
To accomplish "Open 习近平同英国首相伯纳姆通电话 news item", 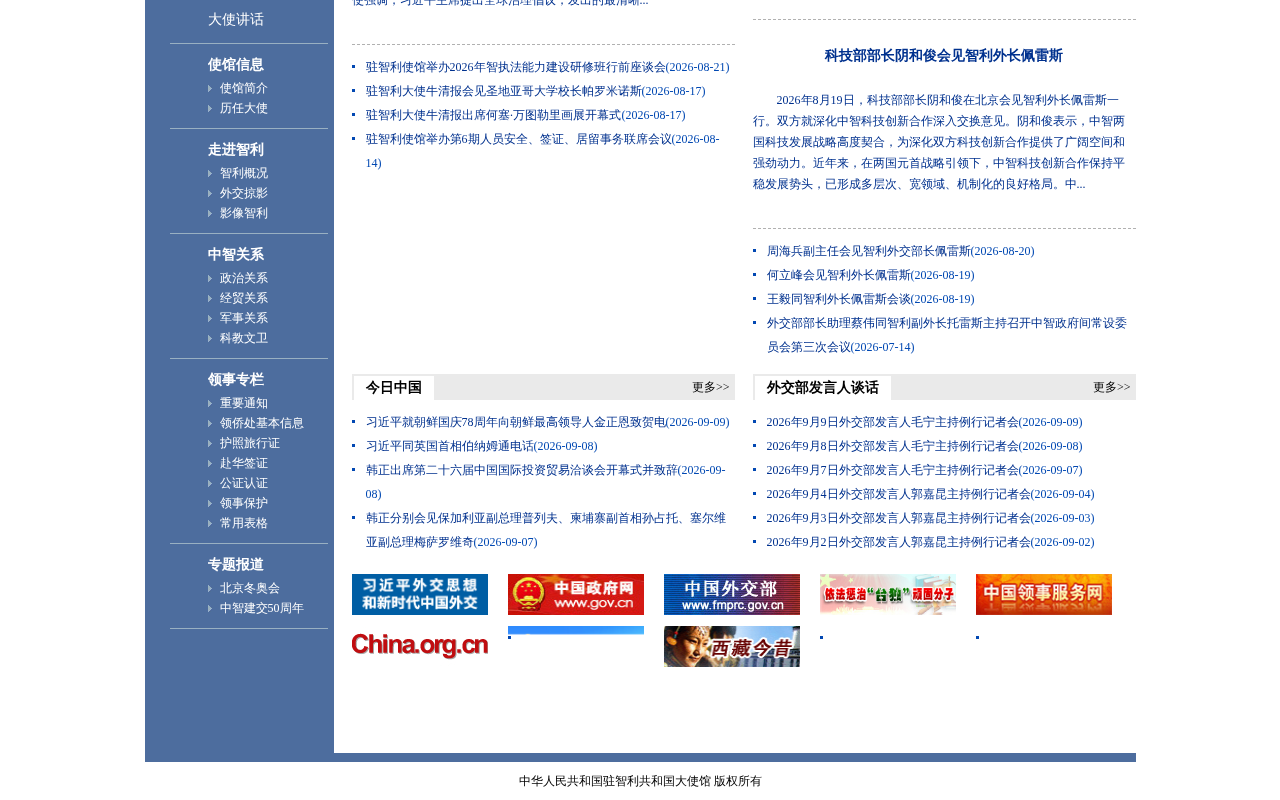I will click(482, 446).
